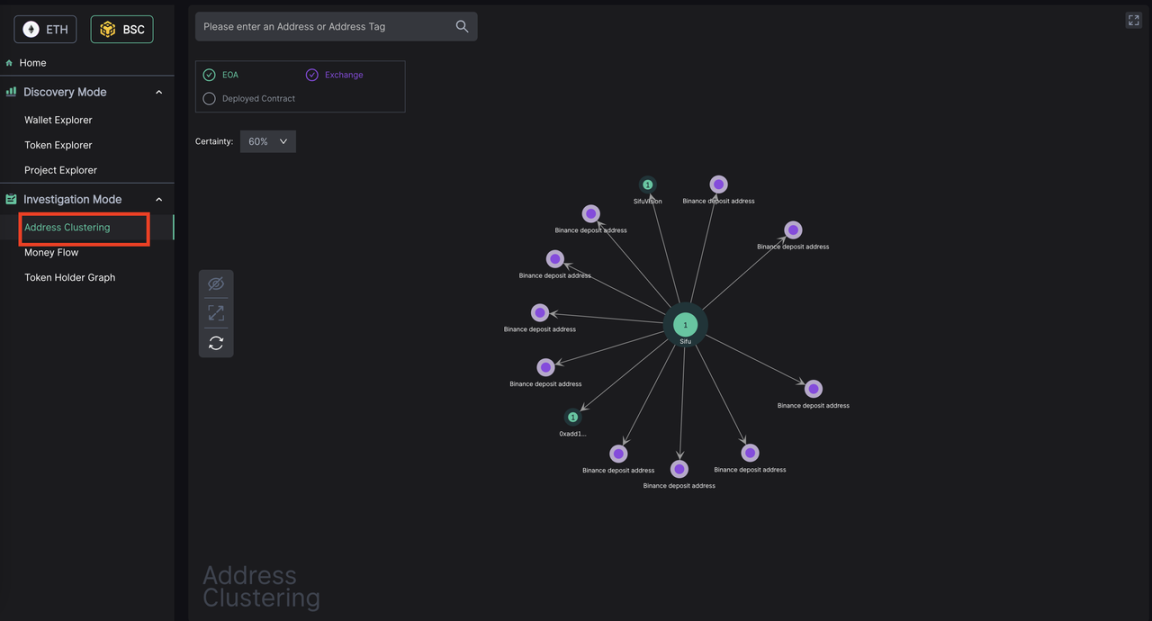Toggle the EOA filter checkbox

tap(209, 75)
